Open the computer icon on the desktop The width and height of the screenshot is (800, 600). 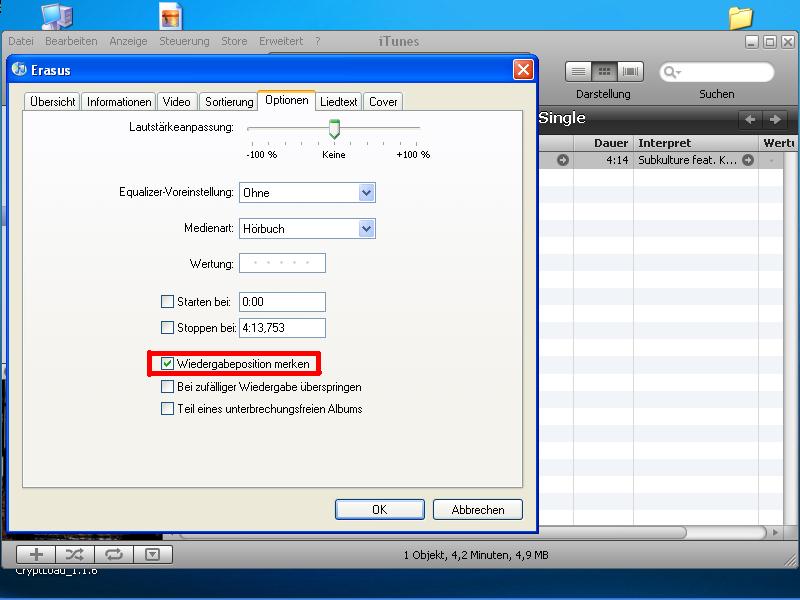57,16
